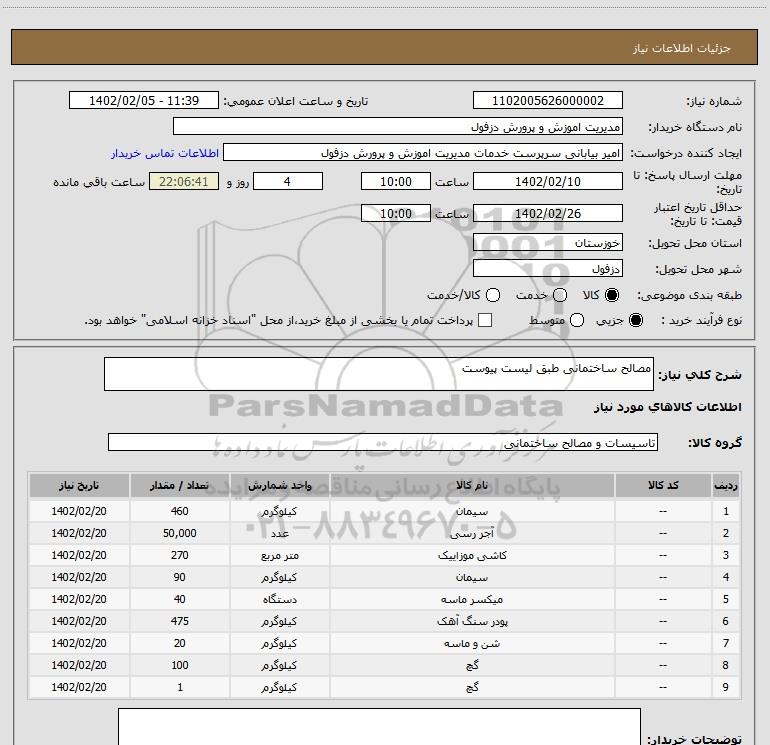Select the کالا/خدمت radio button
The image size is (770, 745).
pos(493,295)
